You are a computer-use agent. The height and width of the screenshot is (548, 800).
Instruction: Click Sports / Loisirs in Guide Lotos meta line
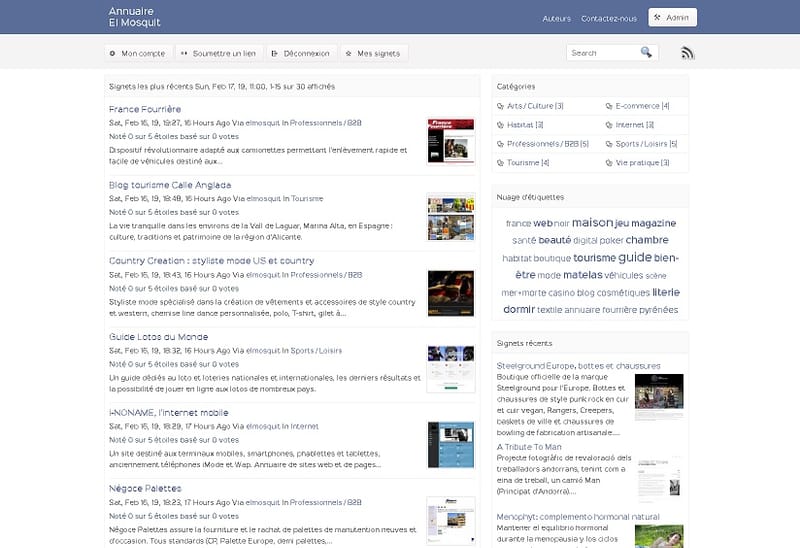coord(316,351)
